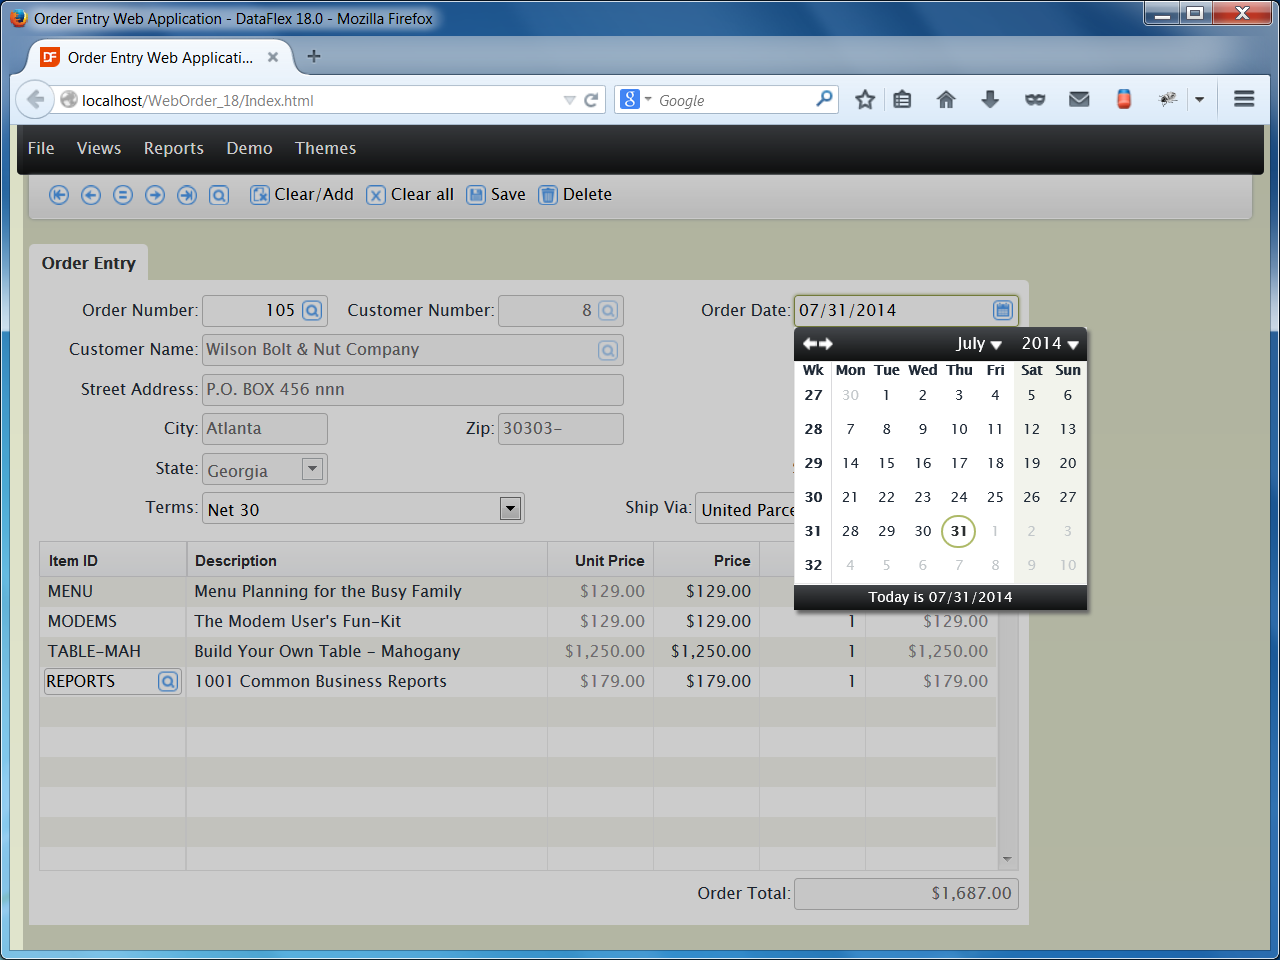Jump to the last record

tap(187, 195)
